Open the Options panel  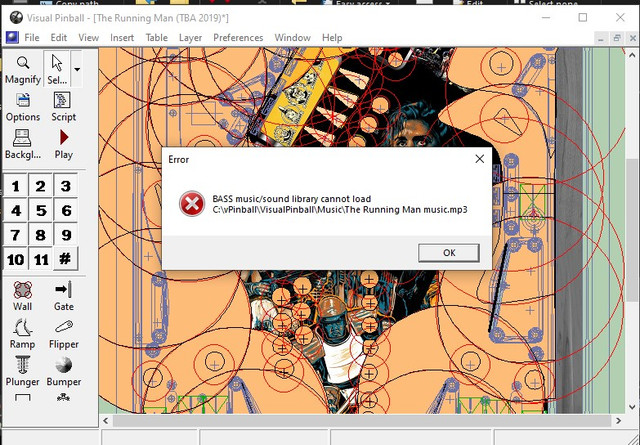pyautogui.click(x=23, y=107)
